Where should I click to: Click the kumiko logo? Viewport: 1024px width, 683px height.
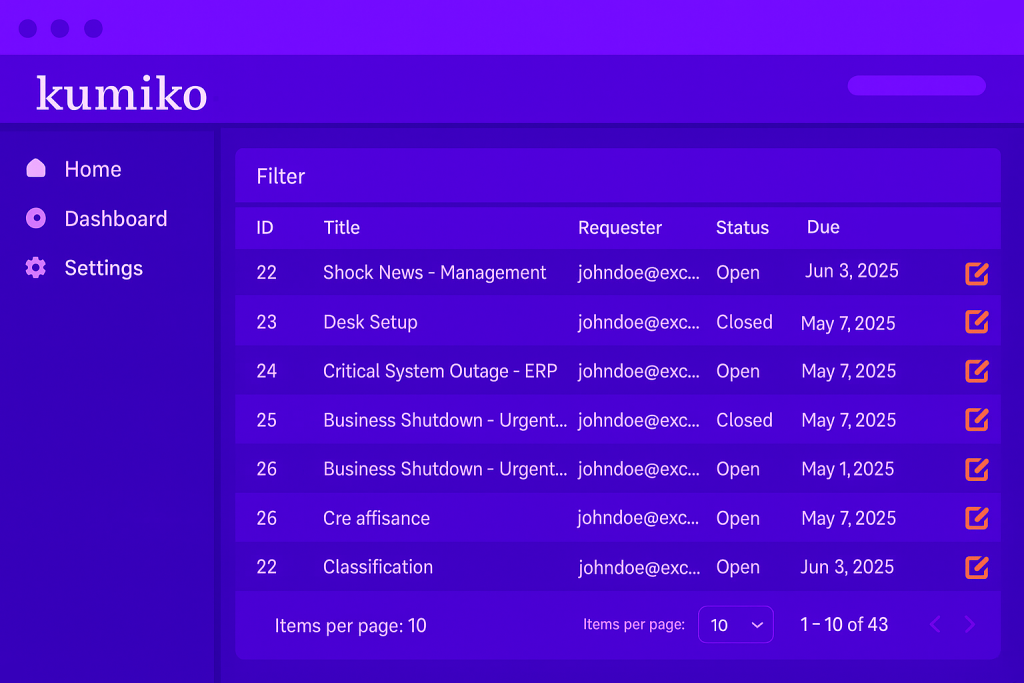122,93
